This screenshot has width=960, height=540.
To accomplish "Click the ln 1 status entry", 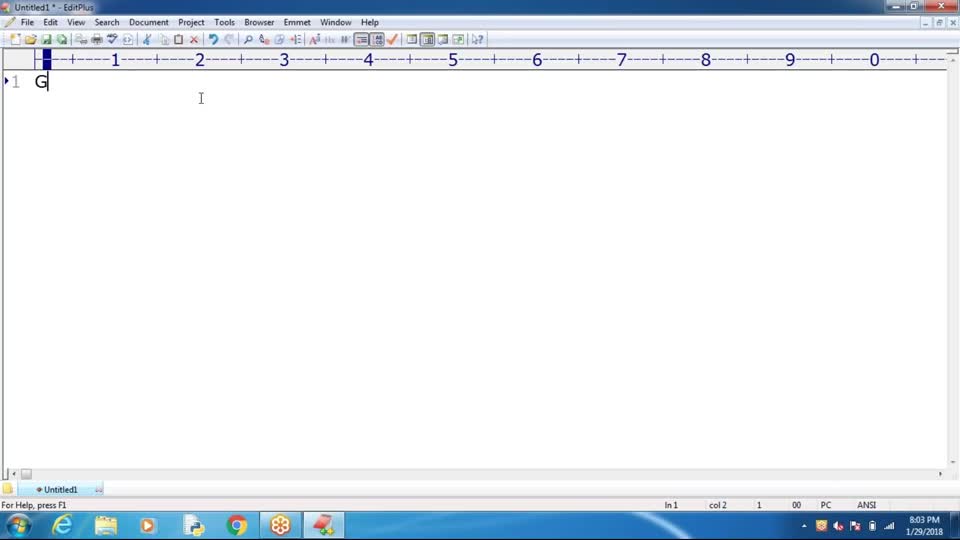I will pyautogui.click(x=671, y=505).
